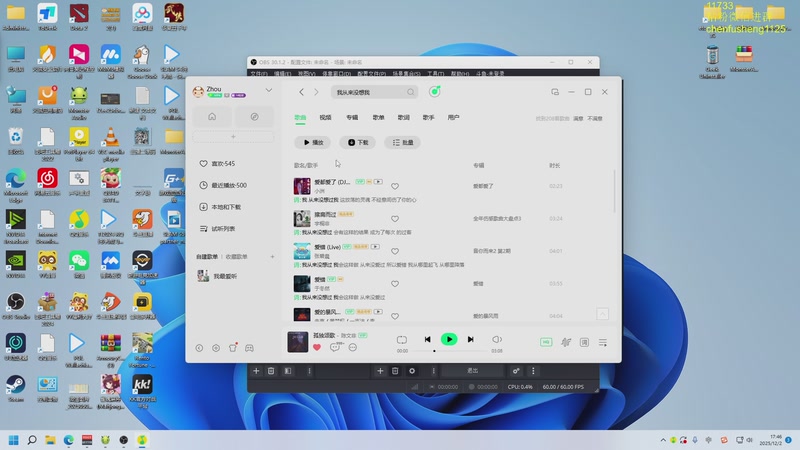
Task: Select the 视频 results tab
Action: tap(326, 117)
